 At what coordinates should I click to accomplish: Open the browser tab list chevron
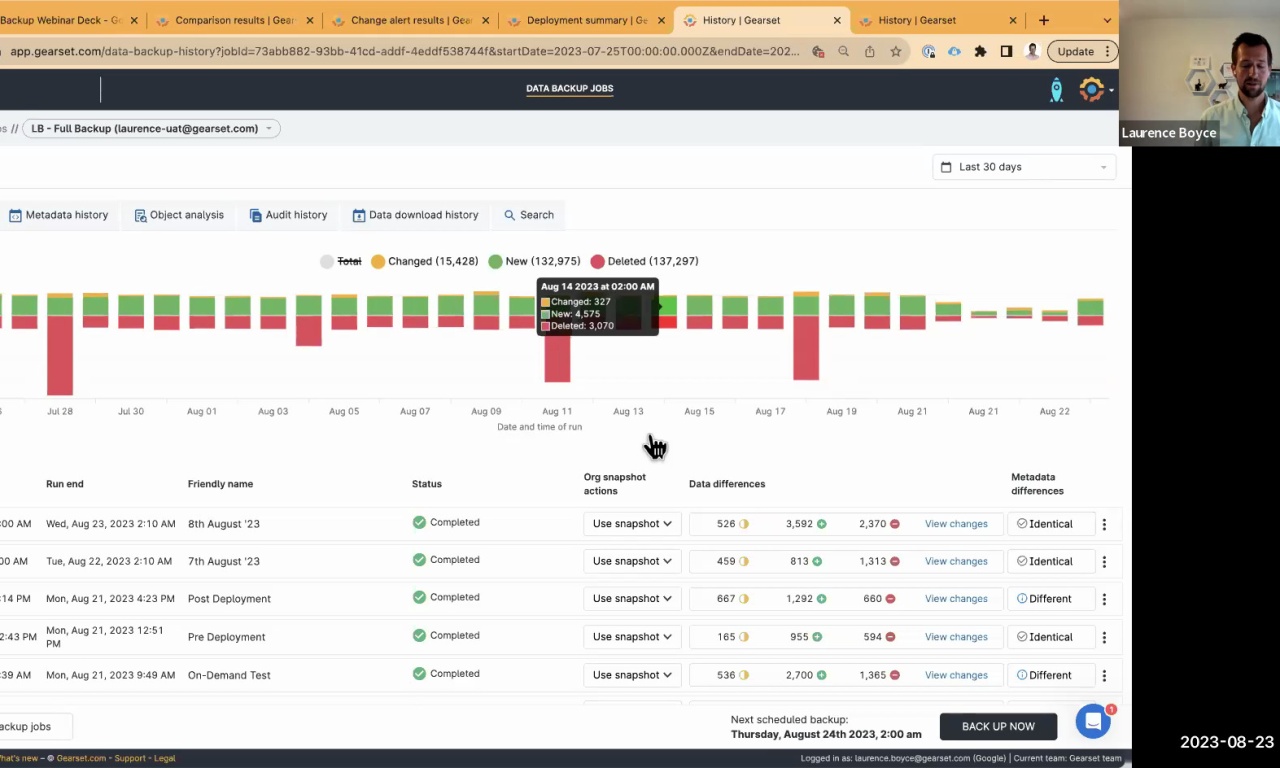point(1107,20)
